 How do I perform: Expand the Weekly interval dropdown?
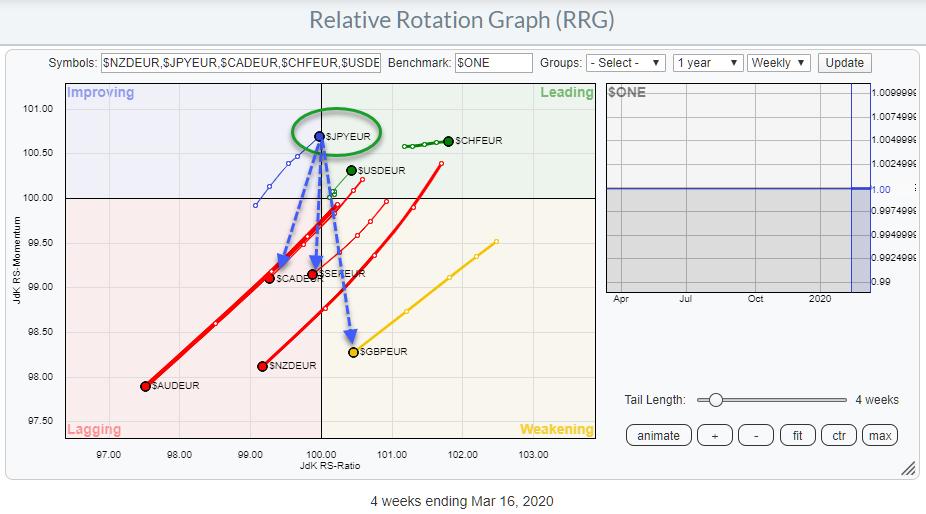[x=778, y=63]
